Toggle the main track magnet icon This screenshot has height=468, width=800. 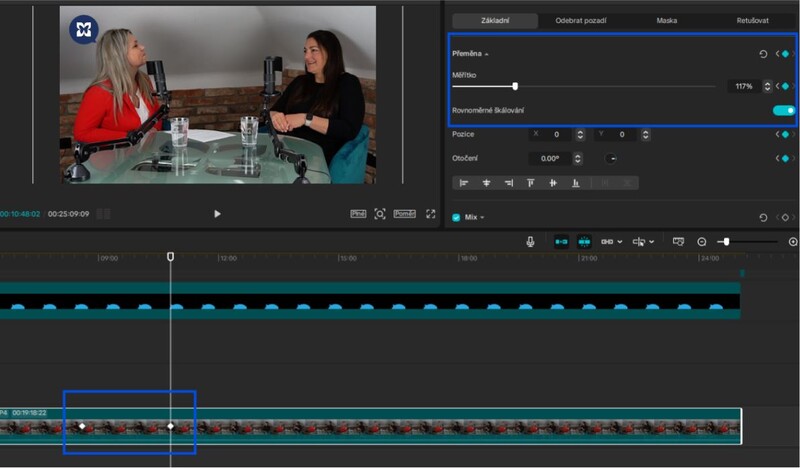click(561, 241)
